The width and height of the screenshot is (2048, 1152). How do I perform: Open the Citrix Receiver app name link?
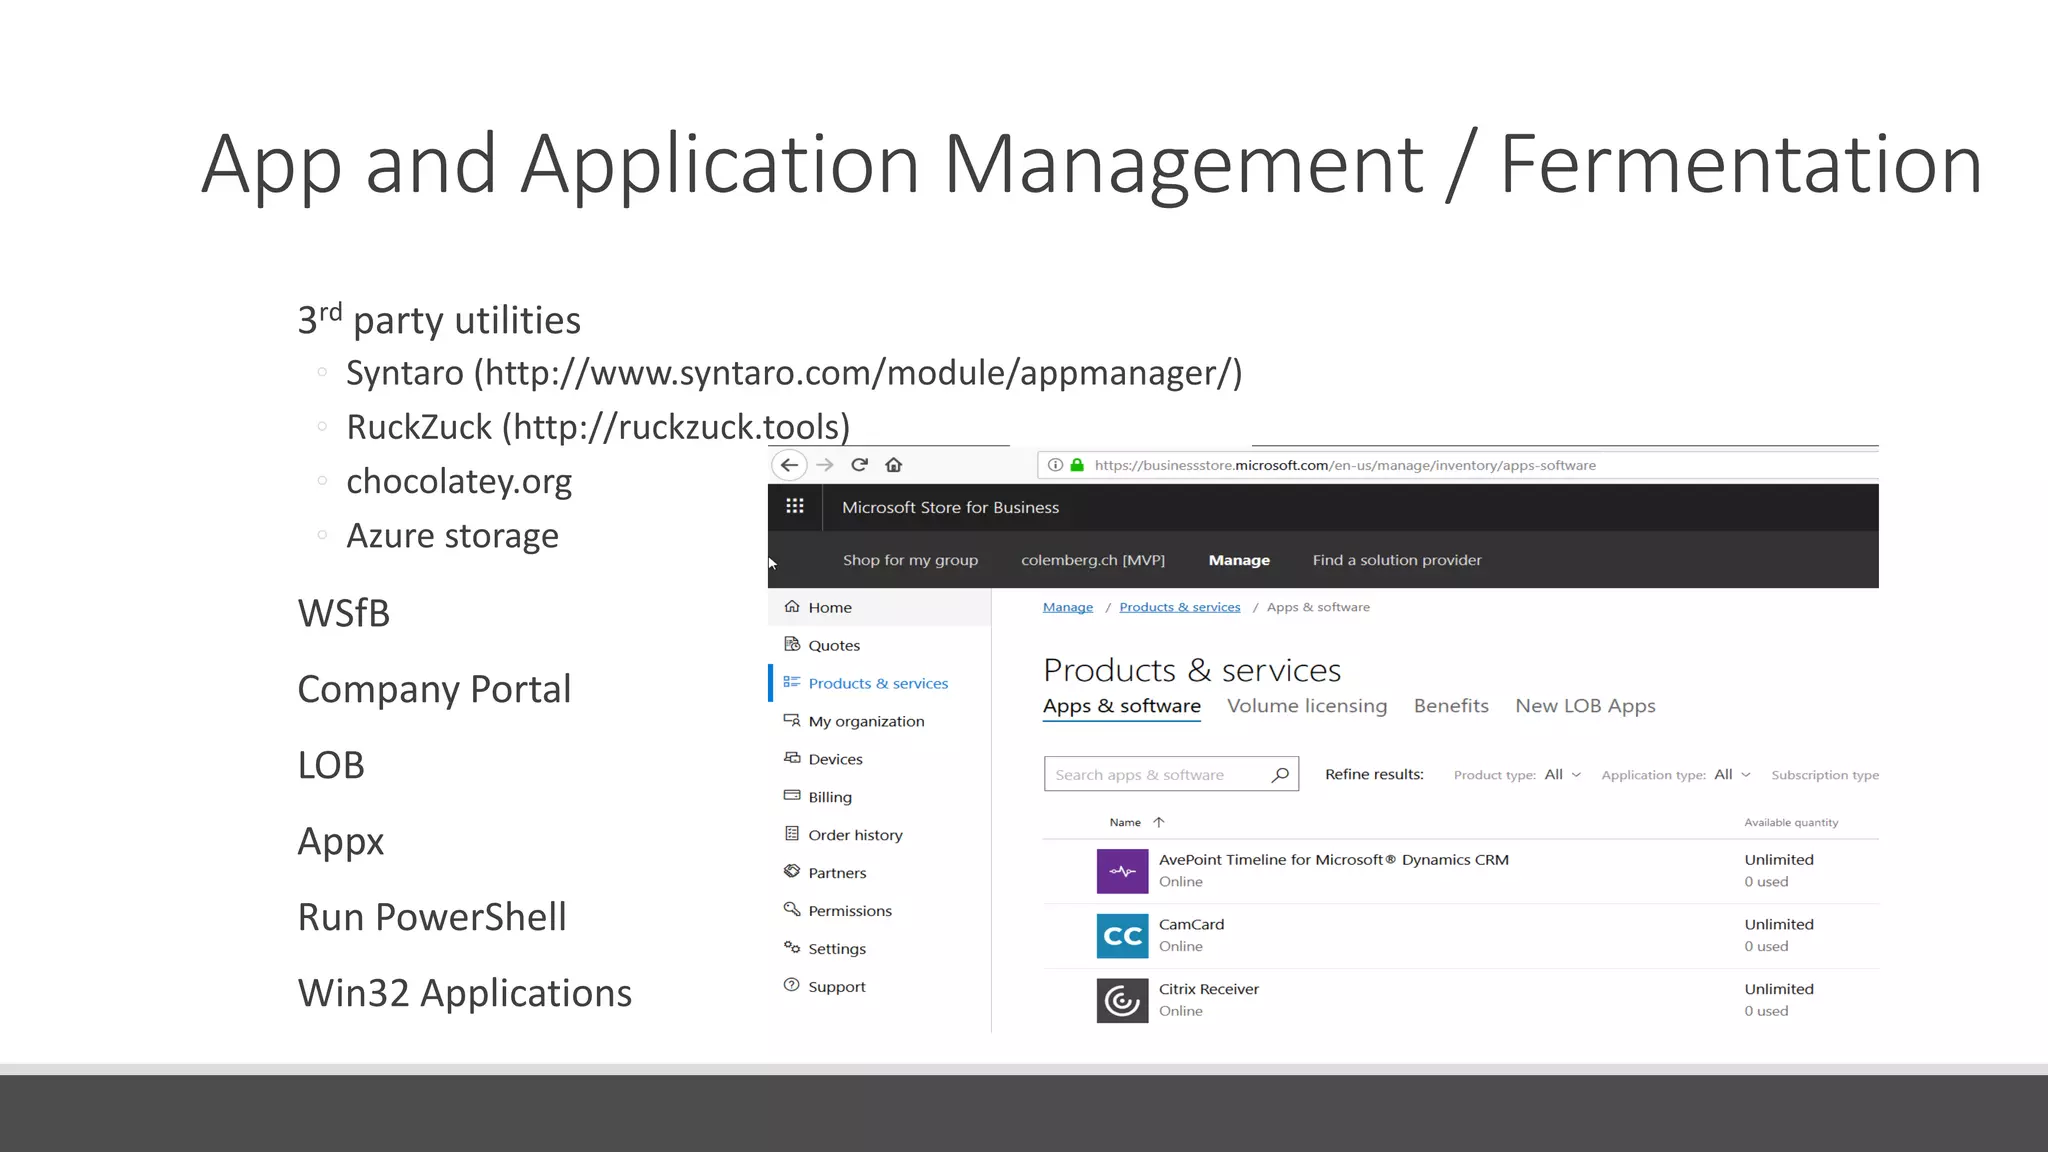tap(1209, 989)
